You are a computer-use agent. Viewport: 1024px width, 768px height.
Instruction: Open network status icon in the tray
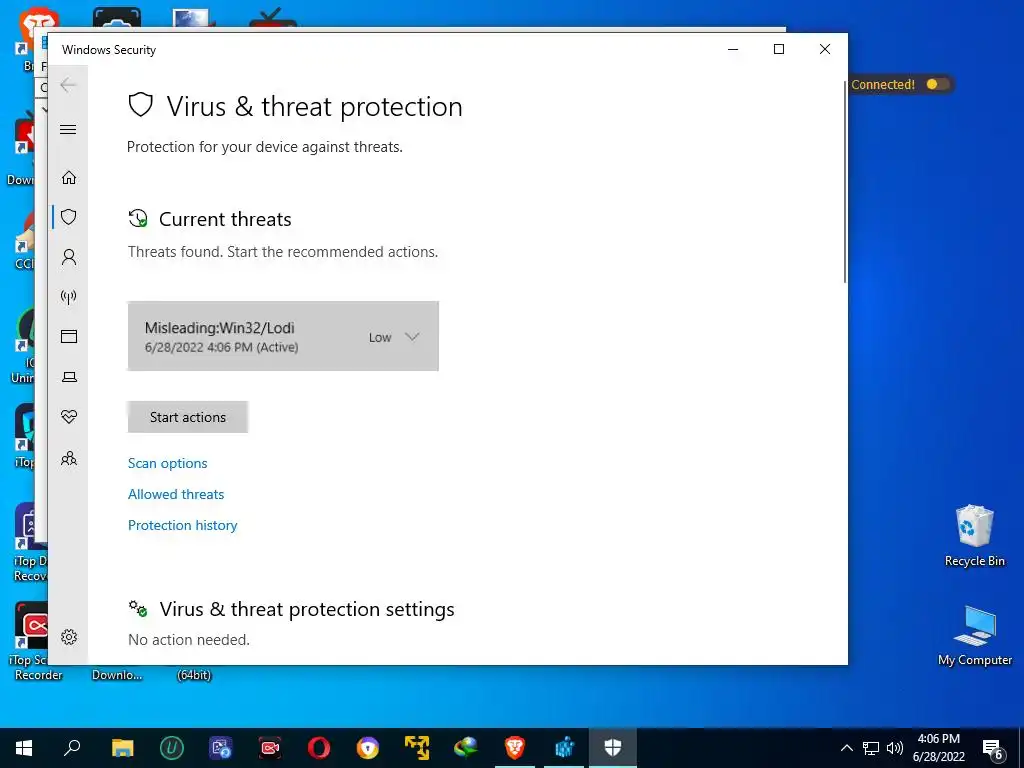tap(871, 748)
